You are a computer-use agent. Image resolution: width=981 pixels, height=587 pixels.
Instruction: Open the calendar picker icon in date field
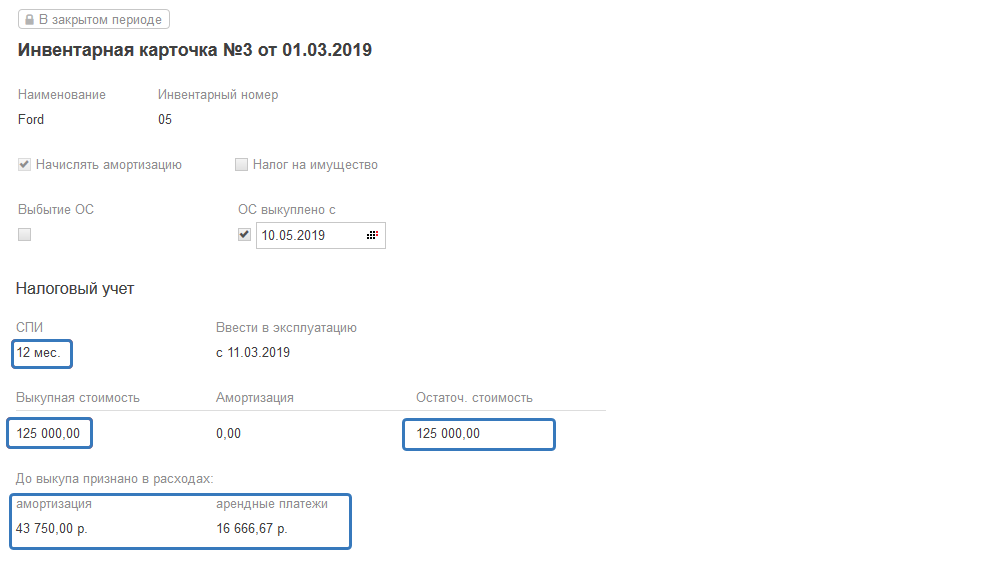[372, 235]
